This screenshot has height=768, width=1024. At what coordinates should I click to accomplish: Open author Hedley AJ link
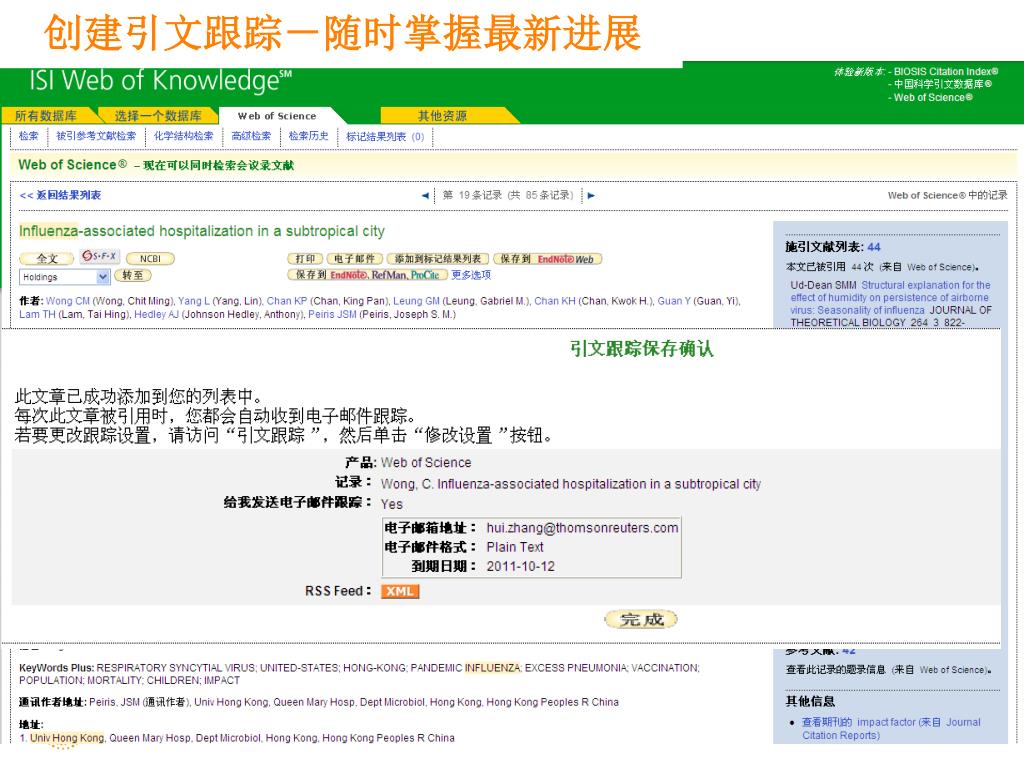coord(156,314)
